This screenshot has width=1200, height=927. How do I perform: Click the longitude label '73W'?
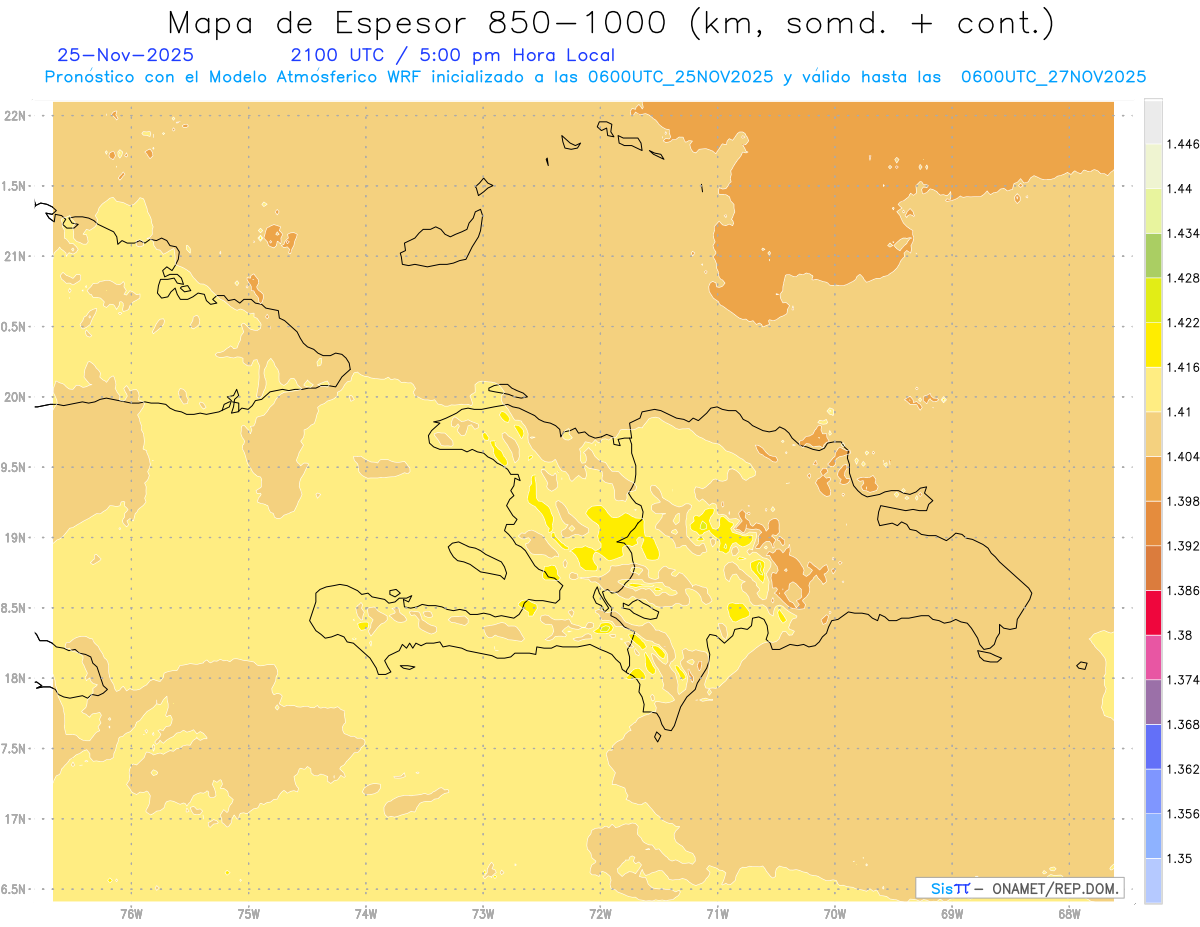coord(483,914)
